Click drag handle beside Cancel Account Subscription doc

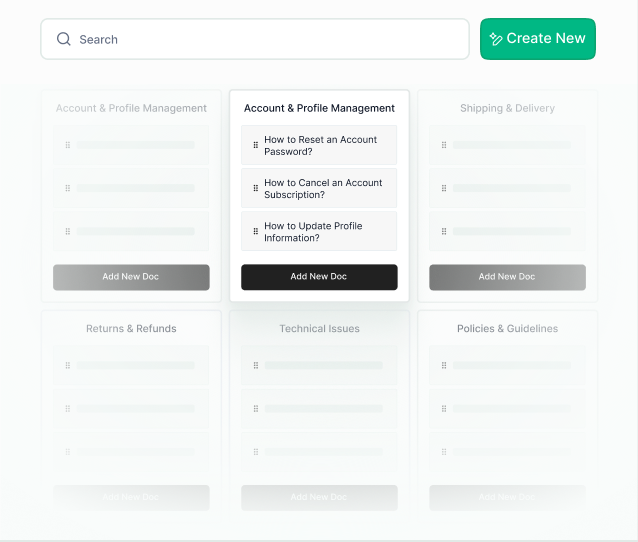pos(256,188)
